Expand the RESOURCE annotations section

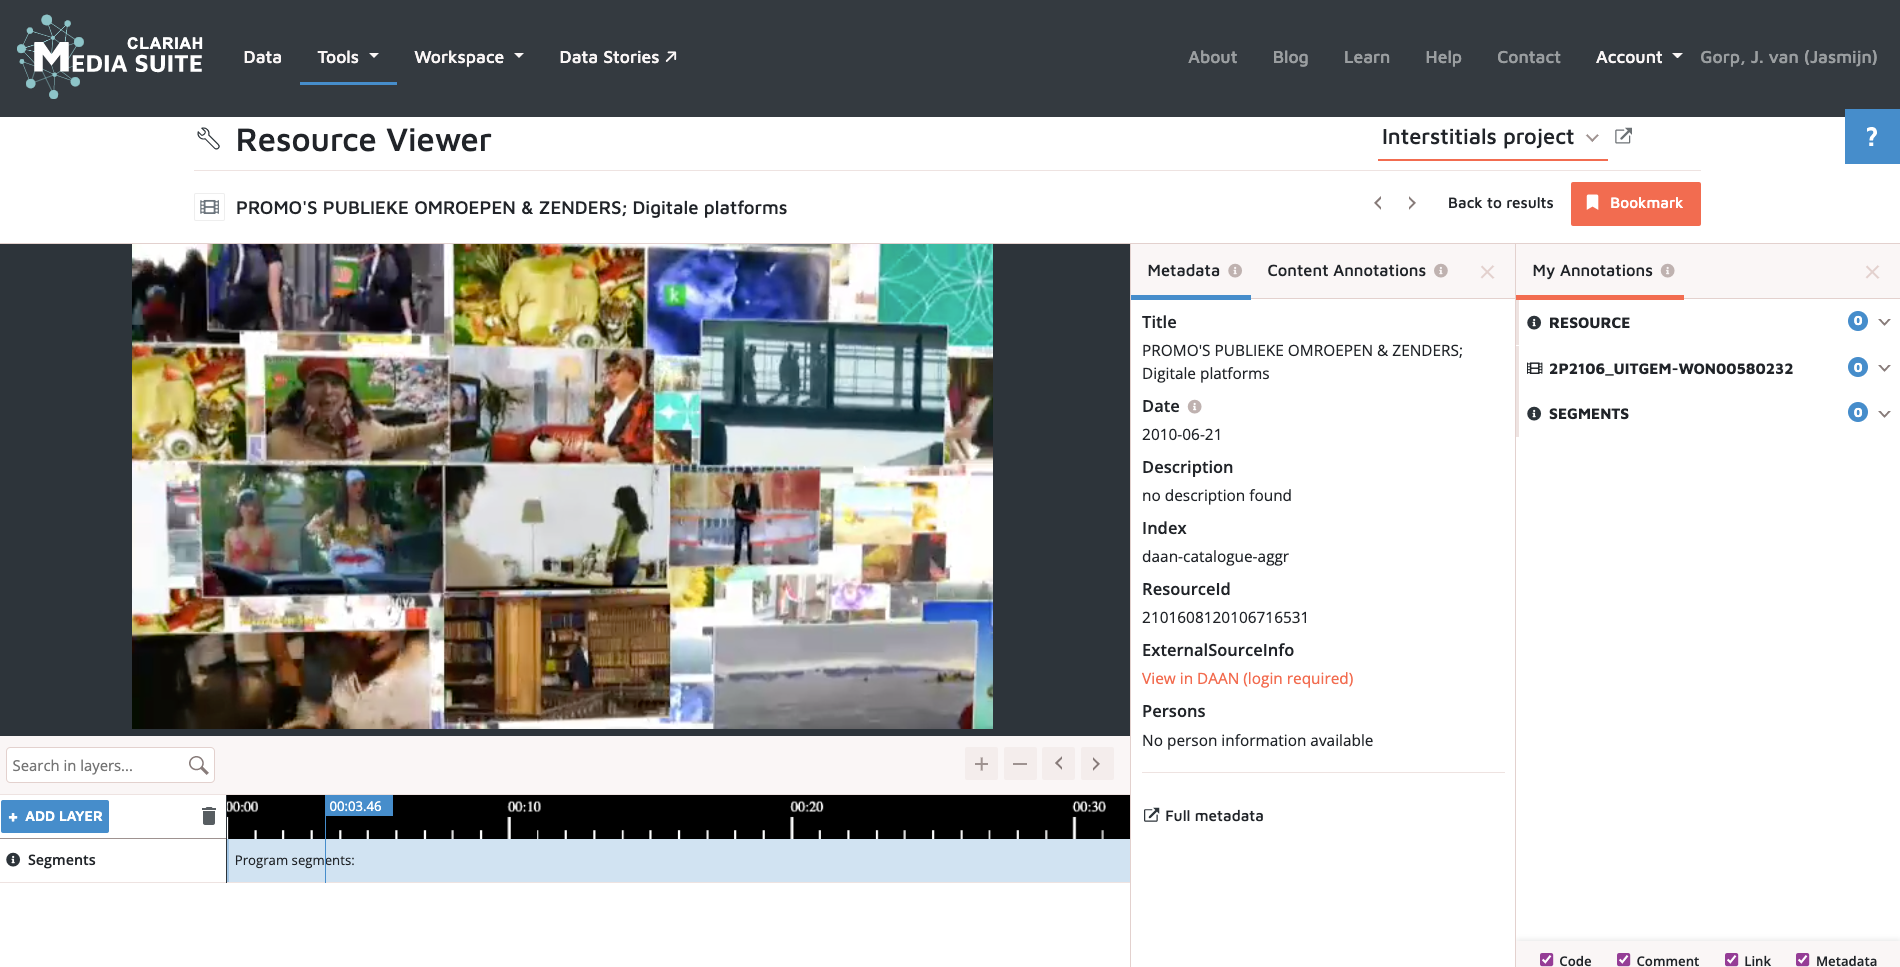coord(1884,322)
